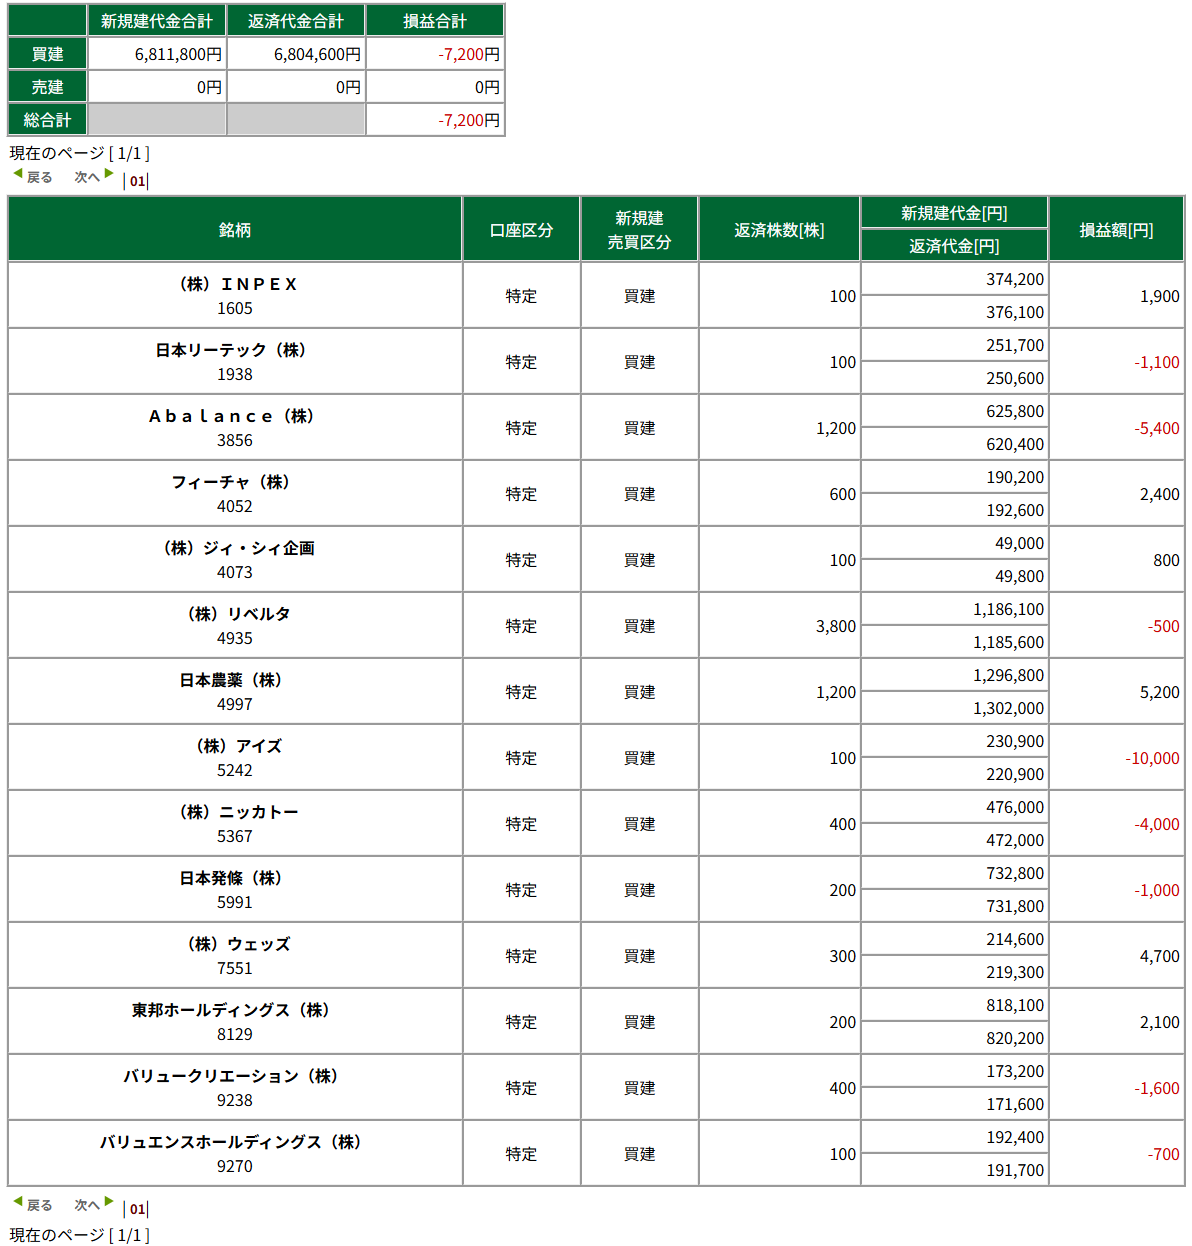The width and height of the screenshot is (1192, 1246).
Task: Click the bottom green next arrow icon
Action: pos(109,1202)
